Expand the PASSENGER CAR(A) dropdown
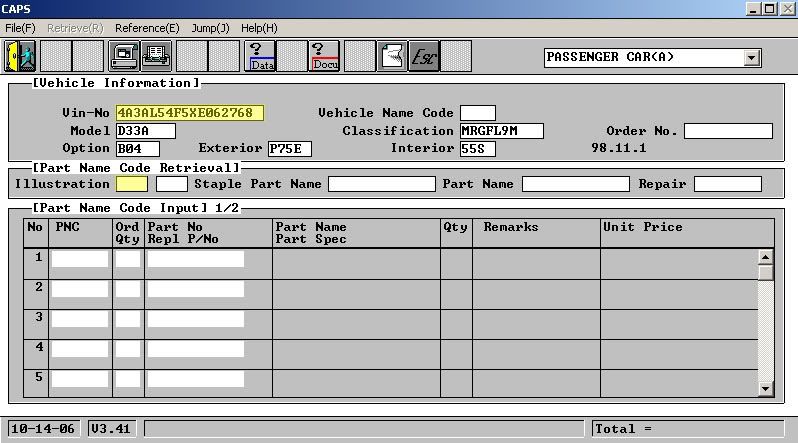798x443 pixels. point(751,58)
